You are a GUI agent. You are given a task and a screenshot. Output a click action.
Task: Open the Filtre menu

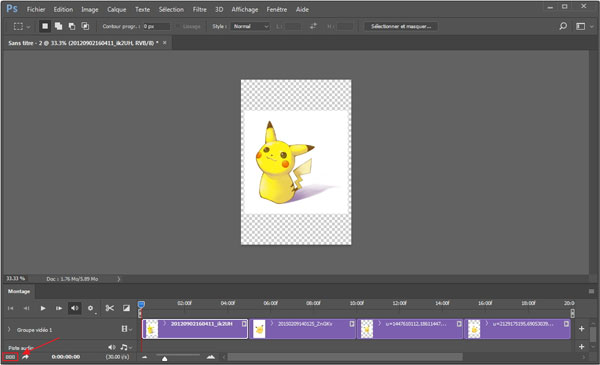199,10
